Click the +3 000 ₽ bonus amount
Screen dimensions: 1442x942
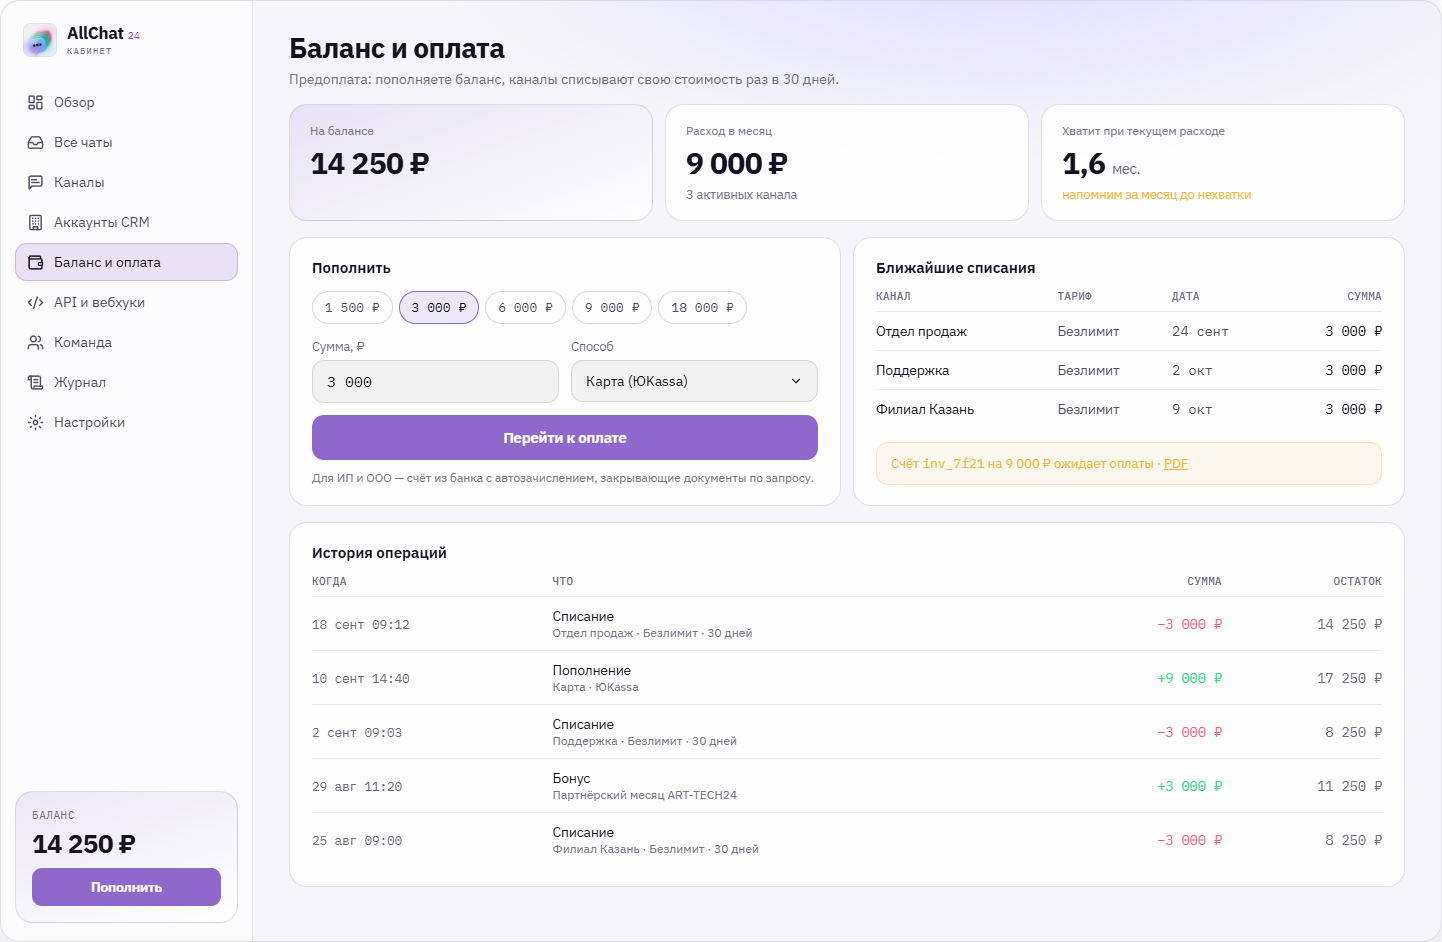point(1189,786)
